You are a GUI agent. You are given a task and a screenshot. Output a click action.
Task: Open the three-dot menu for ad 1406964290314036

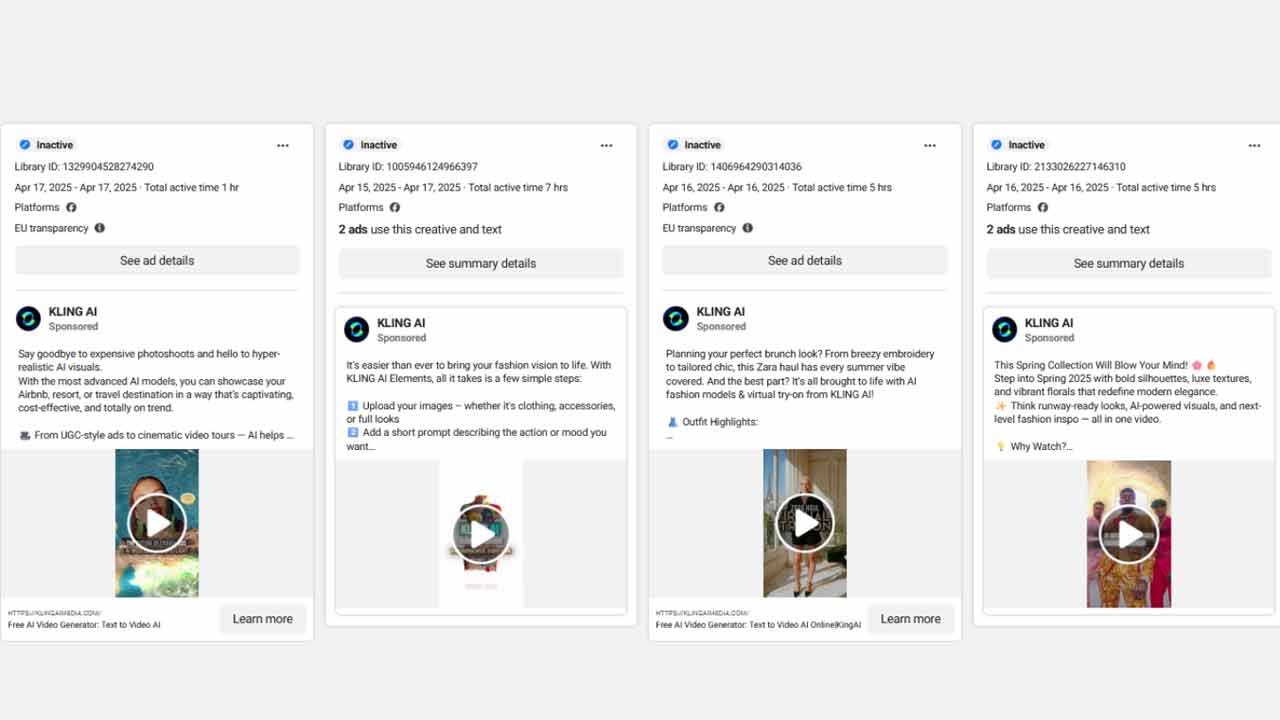931,146
